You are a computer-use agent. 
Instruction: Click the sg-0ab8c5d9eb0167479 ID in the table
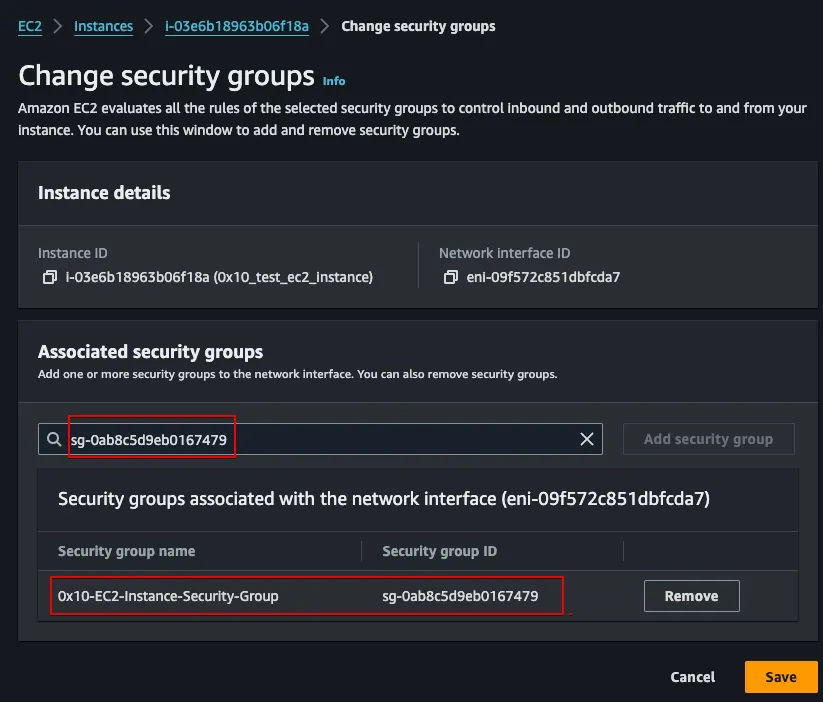coord(460,596)
